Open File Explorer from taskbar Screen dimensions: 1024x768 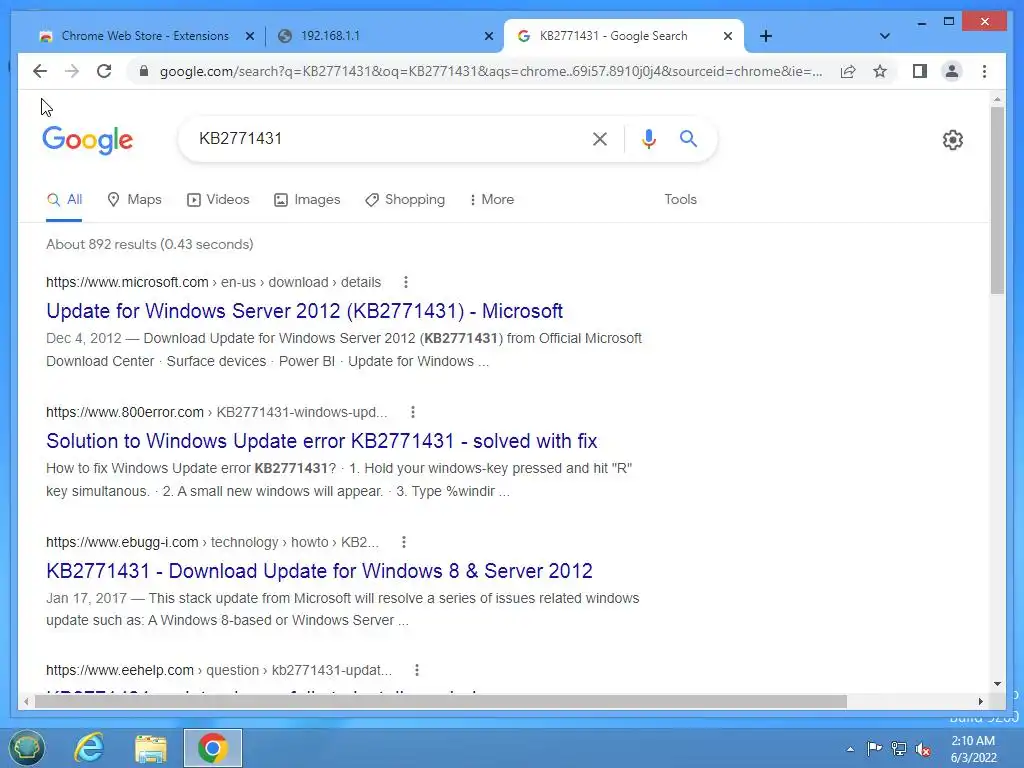(151, 748)
